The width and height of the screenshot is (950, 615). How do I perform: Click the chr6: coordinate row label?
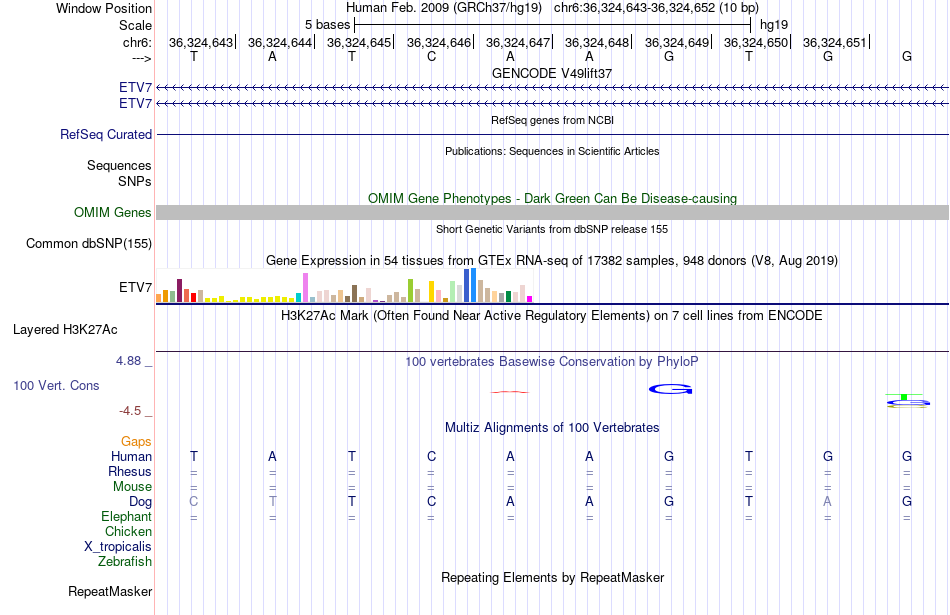(x=137, y=42)
